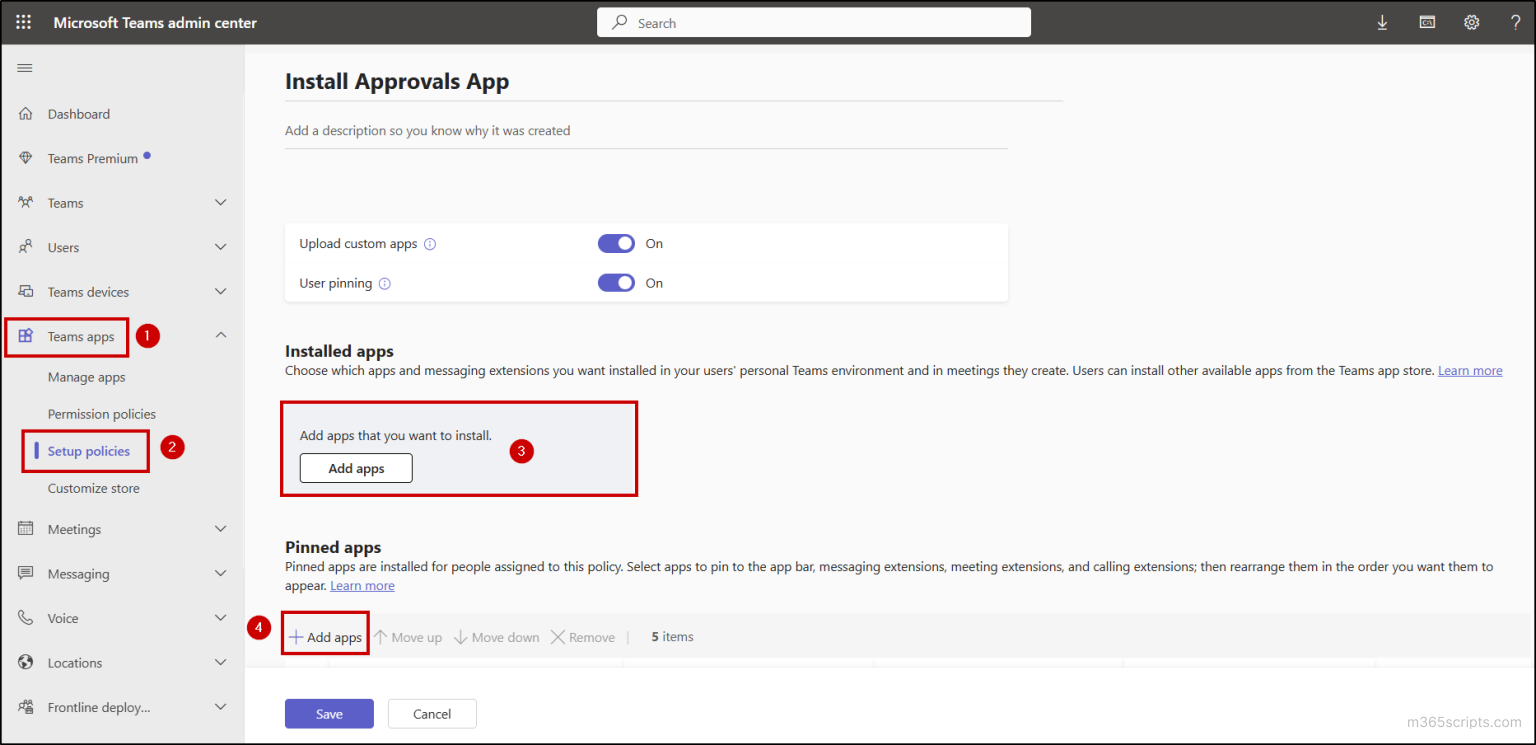The width and height of the screenshot is (1536, 745).
Task: Open the Learn more link under Pinned apps
Action: [x=362, y=585]
